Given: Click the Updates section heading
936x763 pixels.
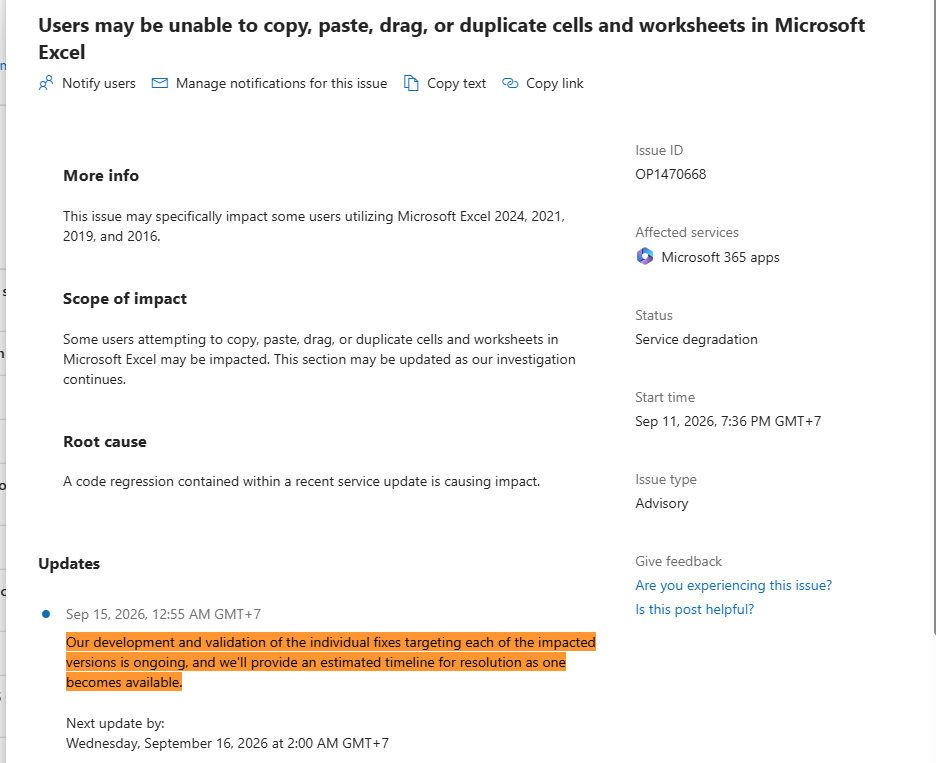Looking at the screenshot, I should (x=69, y=564).
